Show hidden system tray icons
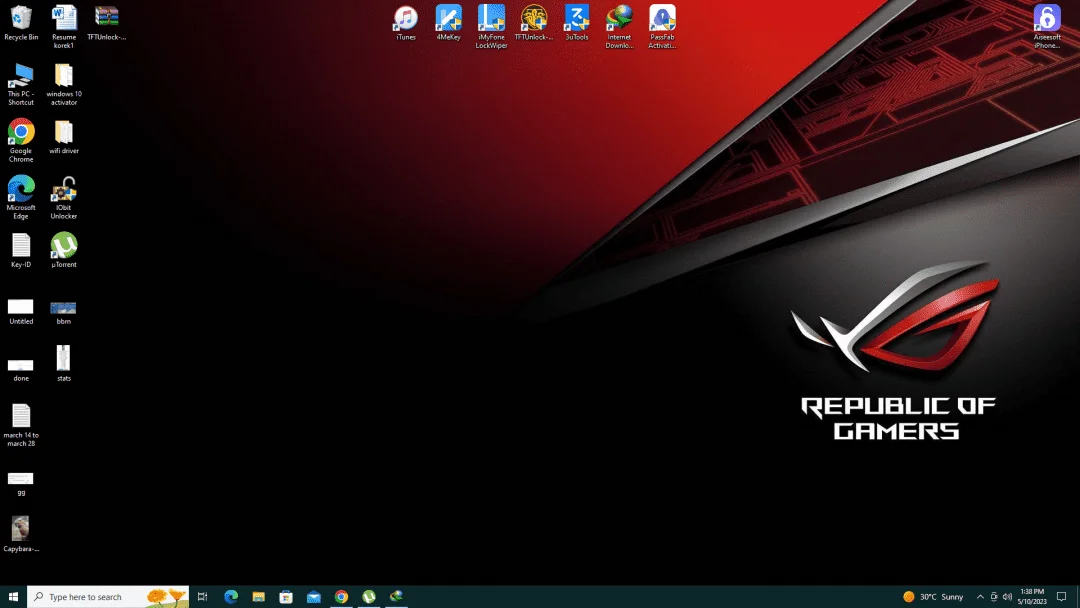This screenshot has width=1080, height=608. click(x=980, y=596)
